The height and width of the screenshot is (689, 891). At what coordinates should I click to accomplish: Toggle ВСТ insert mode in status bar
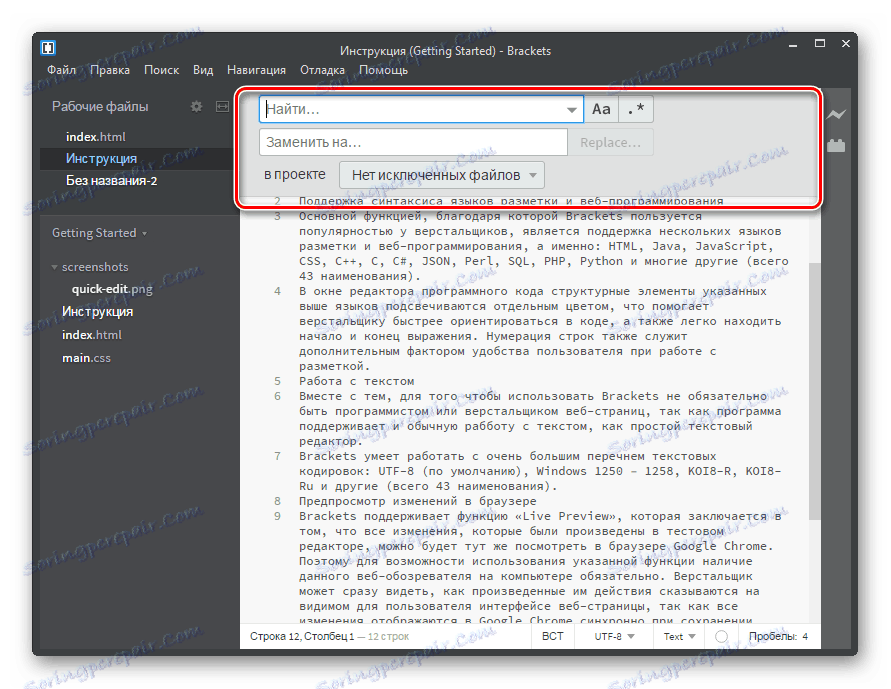pyautogui.click(x=552, y=637)
